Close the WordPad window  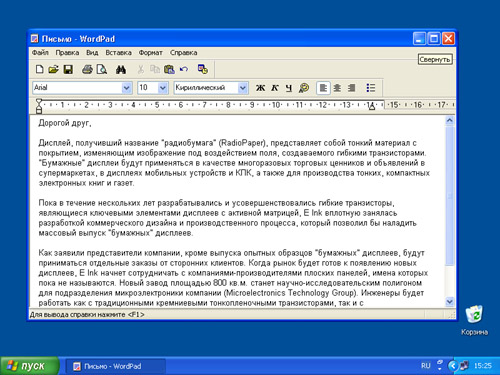[x=448, y=39]
